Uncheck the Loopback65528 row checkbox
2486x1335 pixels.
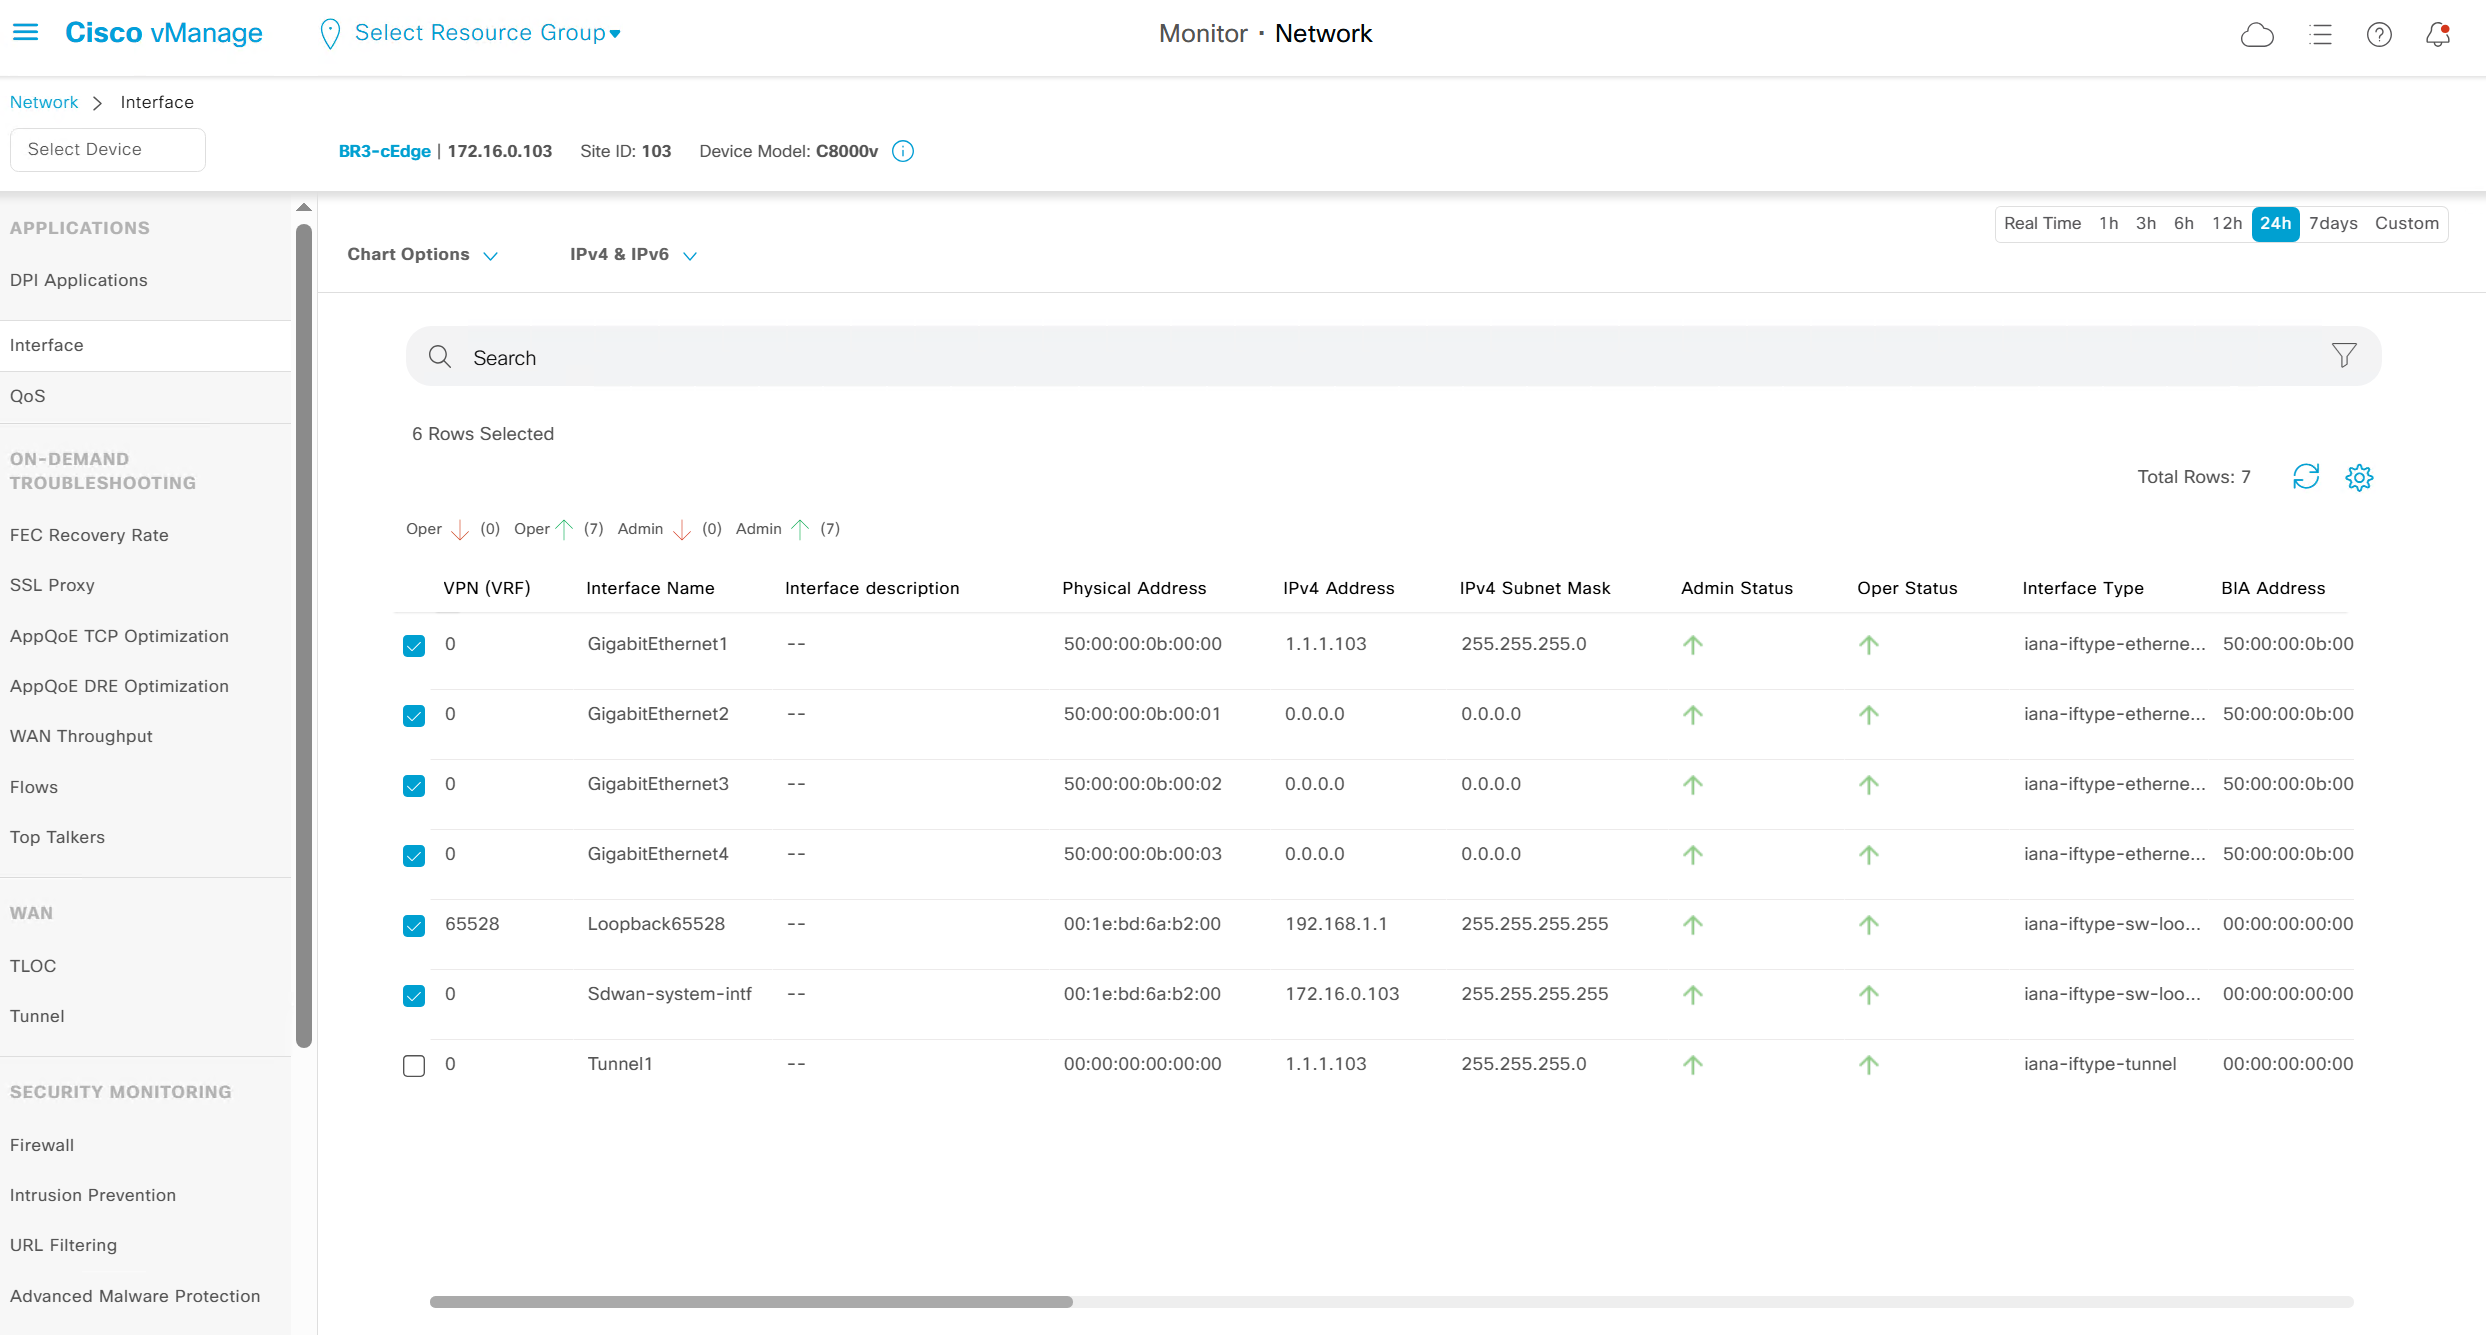click(414, 926)
